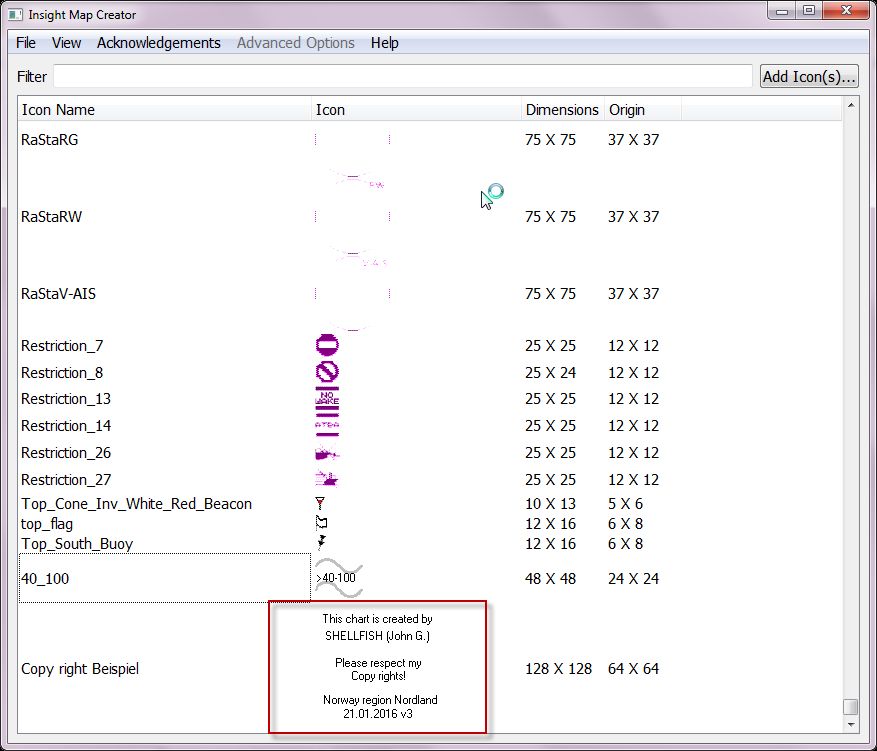Click the 40_100 wave icon
877x751 pixels.
coord(338,578)
